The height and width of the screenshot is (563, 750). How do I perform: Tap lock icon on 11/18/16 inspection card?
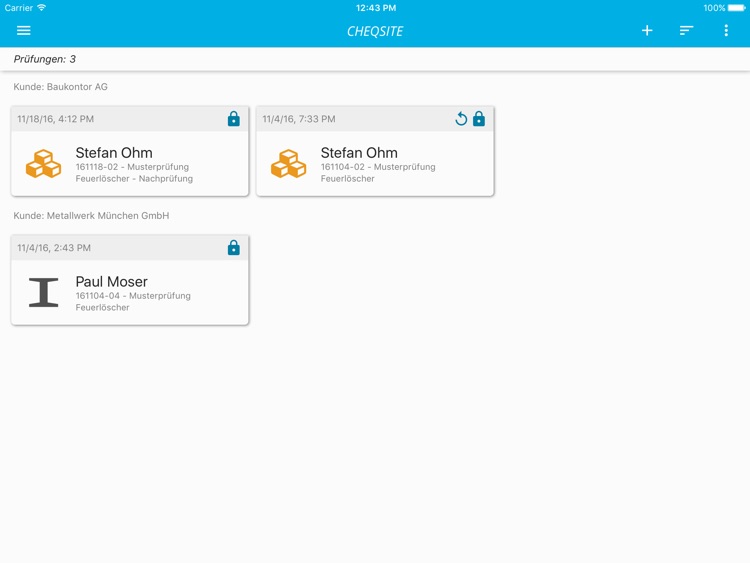tap(233, 119)
